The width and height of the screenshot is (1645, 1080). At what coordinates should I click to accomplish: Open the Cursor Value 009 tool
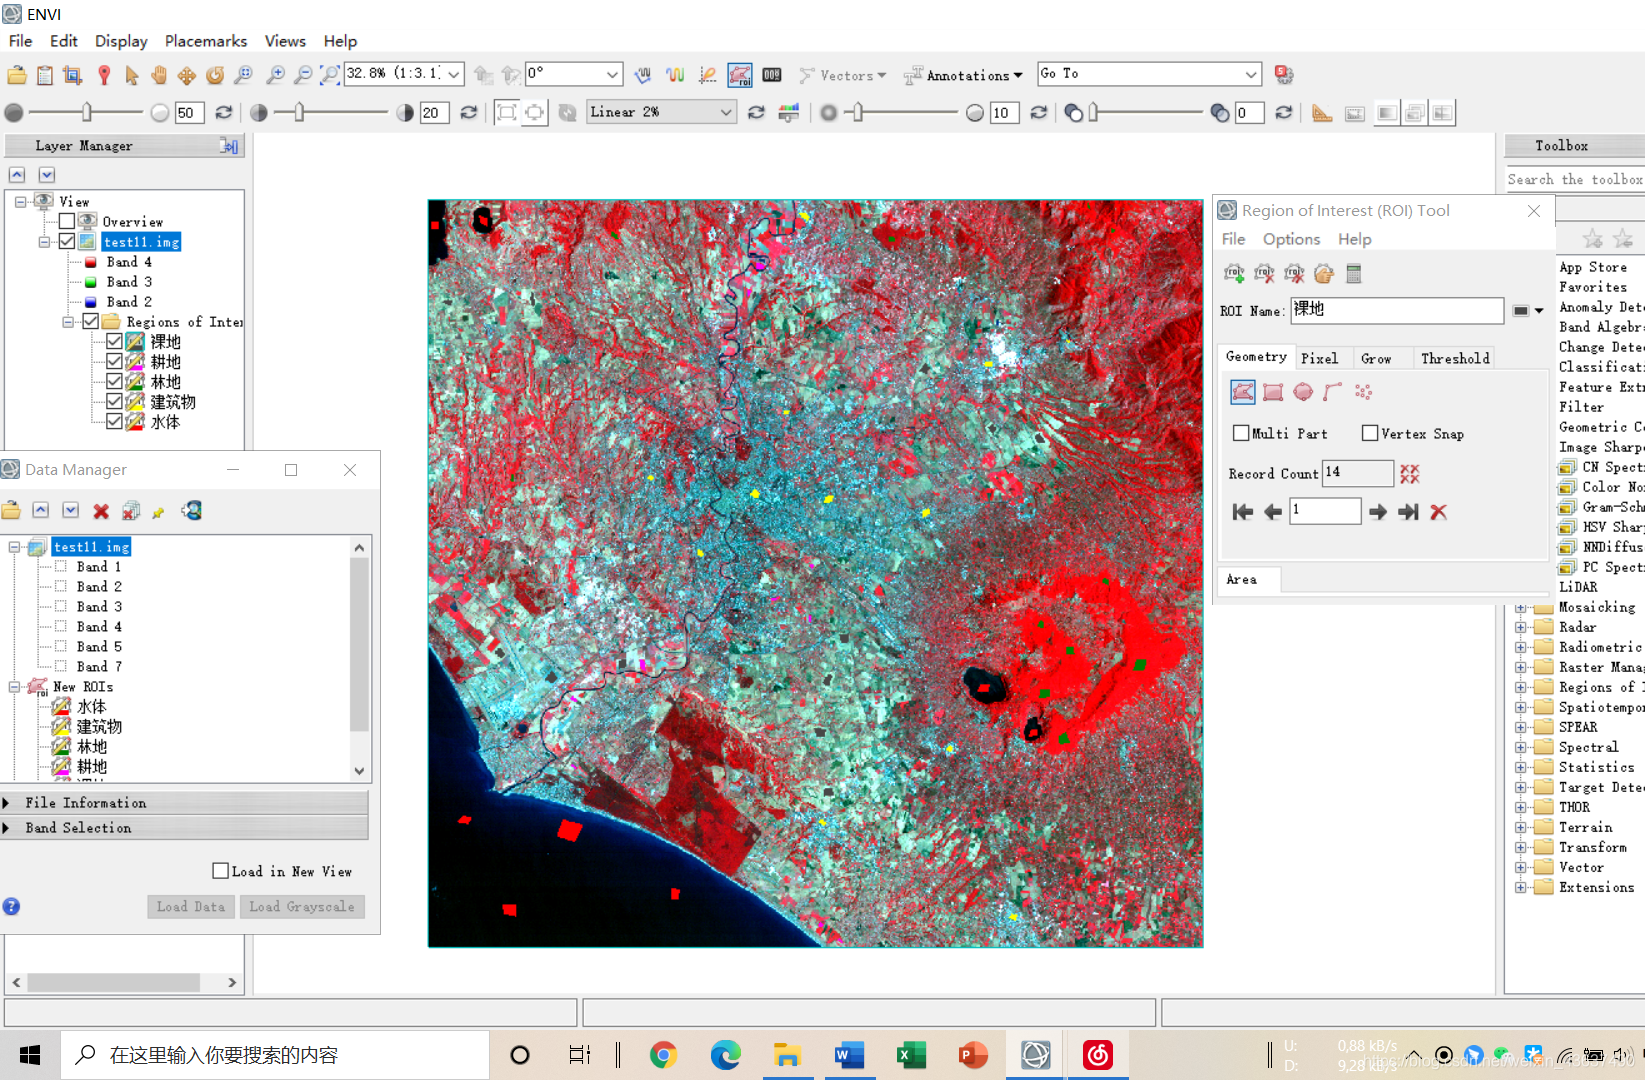click(772, 75)
